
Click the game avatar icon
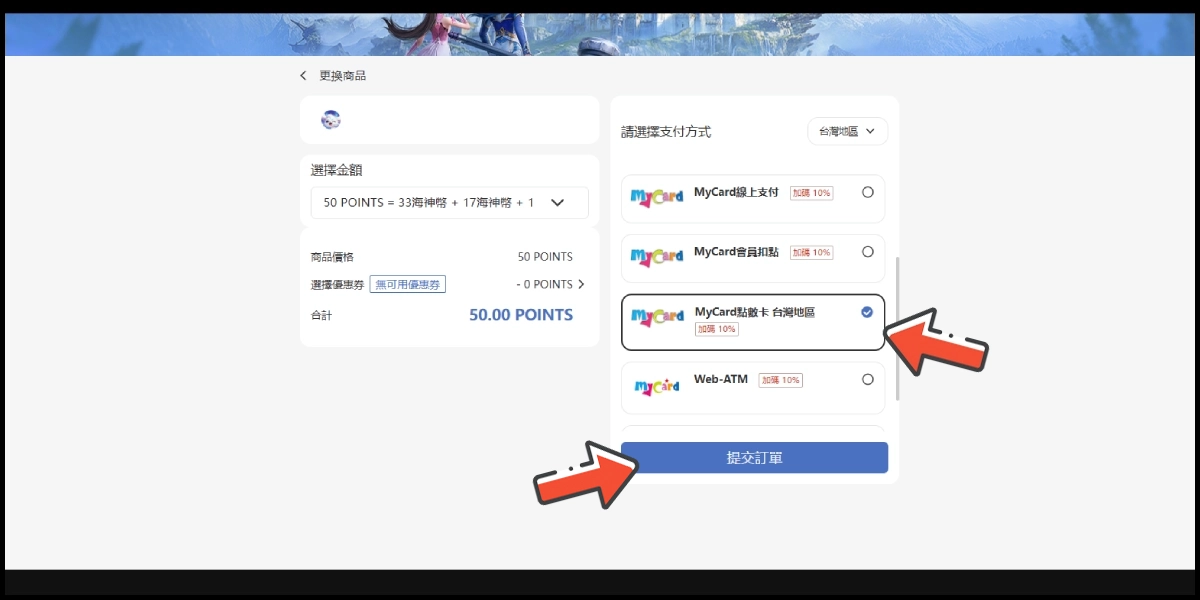pyautogui.click(x=331, y=120)
